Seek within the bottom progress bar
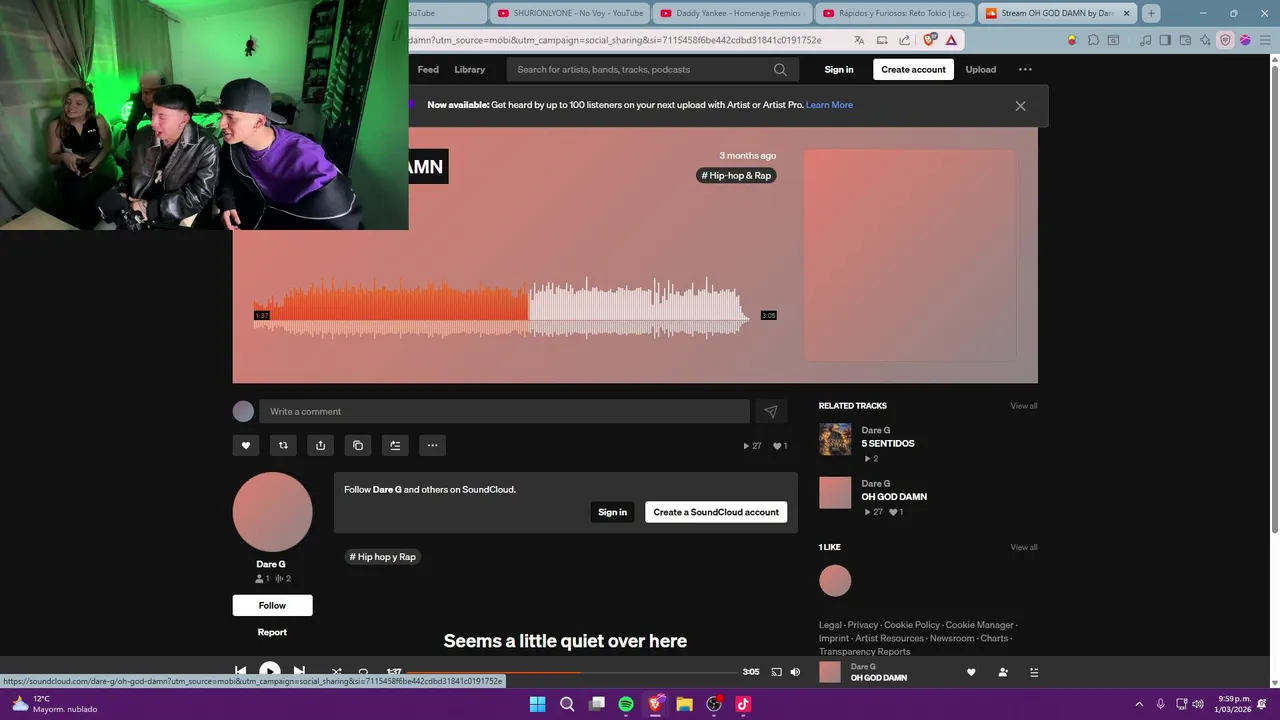This screenshot has width=1280, height=720. click(x=572, y=672)
